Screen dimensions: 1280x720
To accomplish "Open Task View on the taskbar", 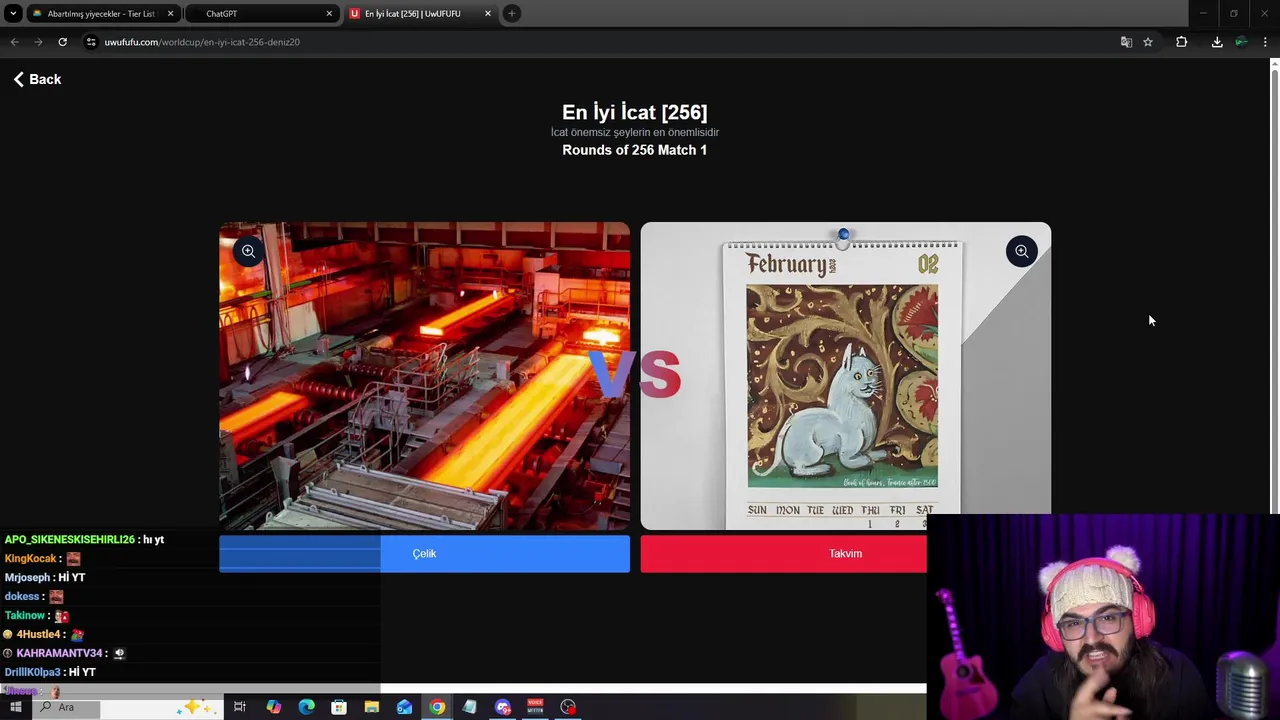I will pos(240,707).
